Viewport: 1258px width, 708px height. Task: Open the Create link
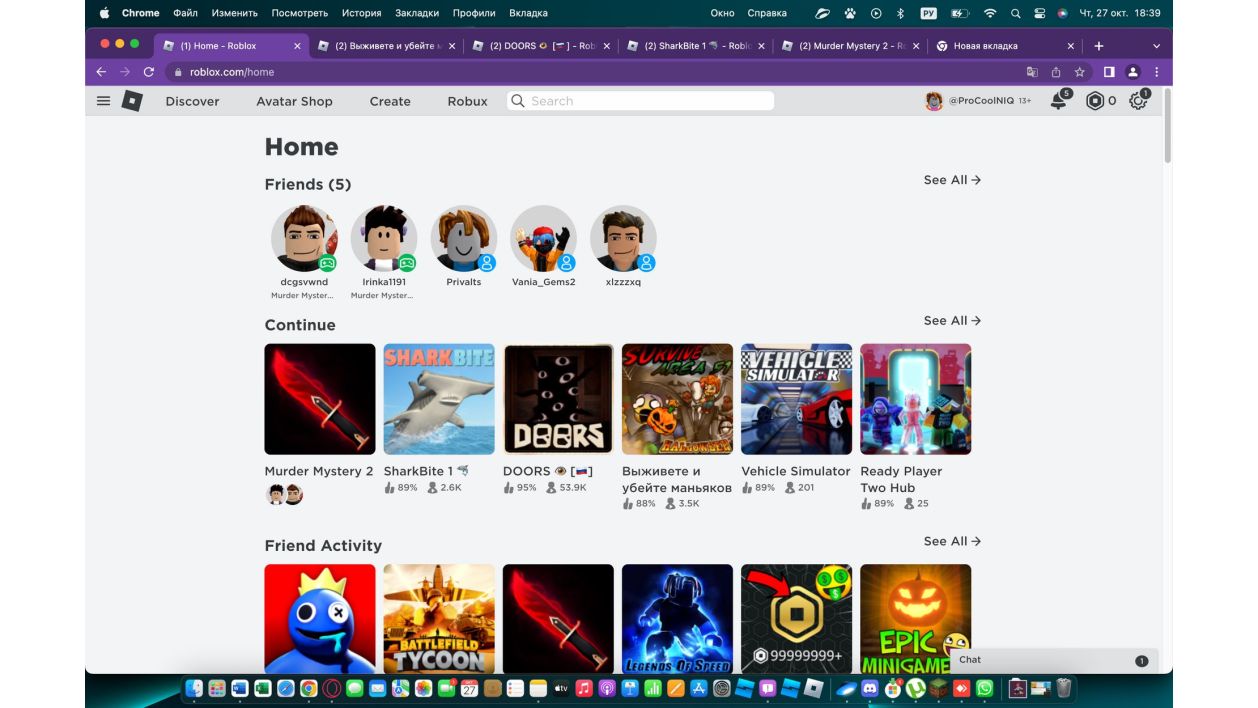(390, 101)
